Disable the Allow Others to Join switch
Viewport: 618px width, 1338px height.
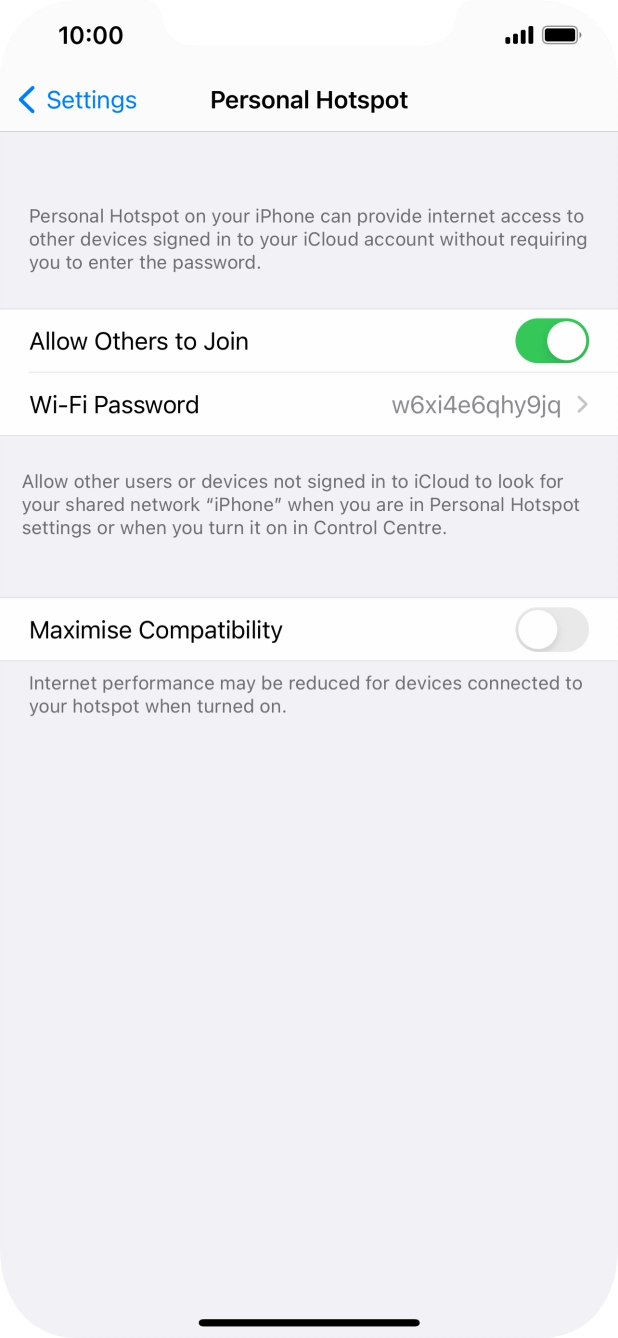[552, 341]
